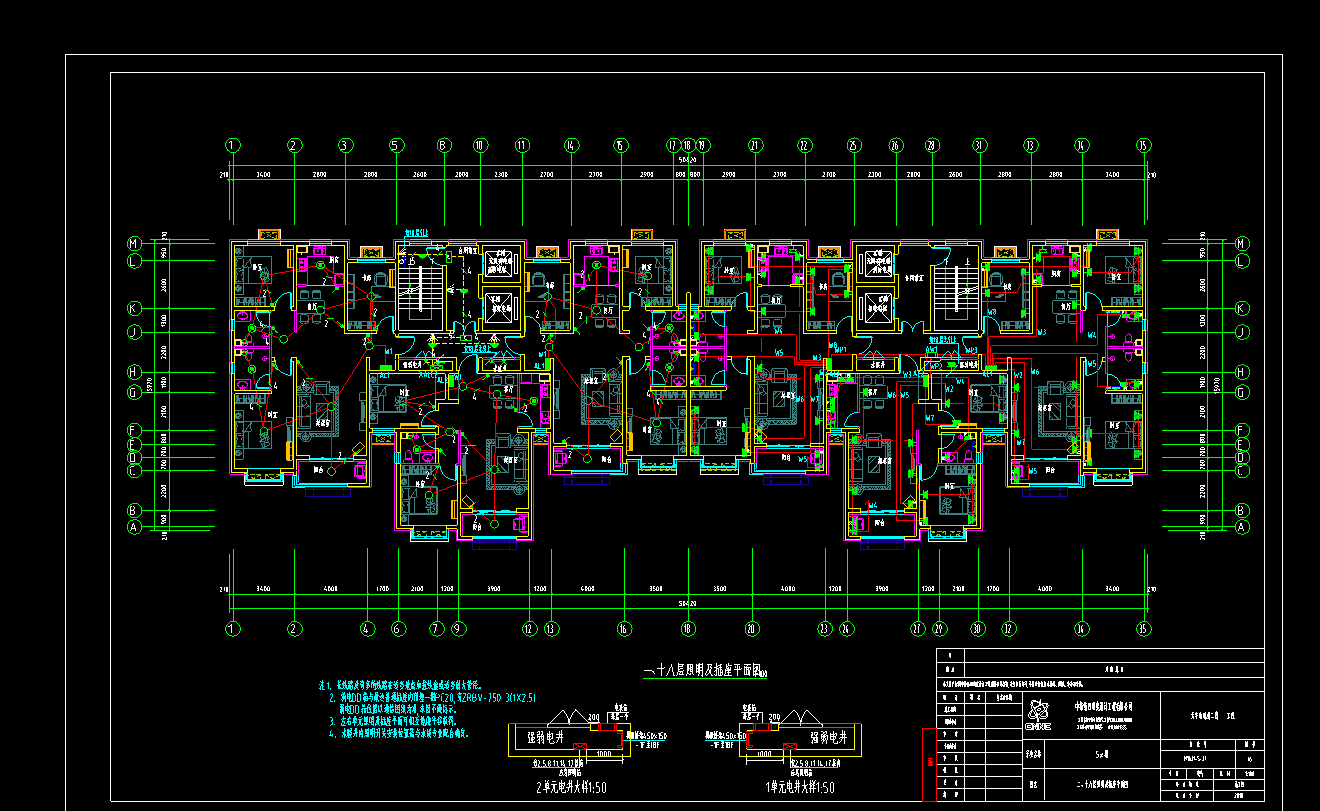Select grid axis bubble 25
The height and width of the screenshot is (811, 1320).
[x=853, y=145]
